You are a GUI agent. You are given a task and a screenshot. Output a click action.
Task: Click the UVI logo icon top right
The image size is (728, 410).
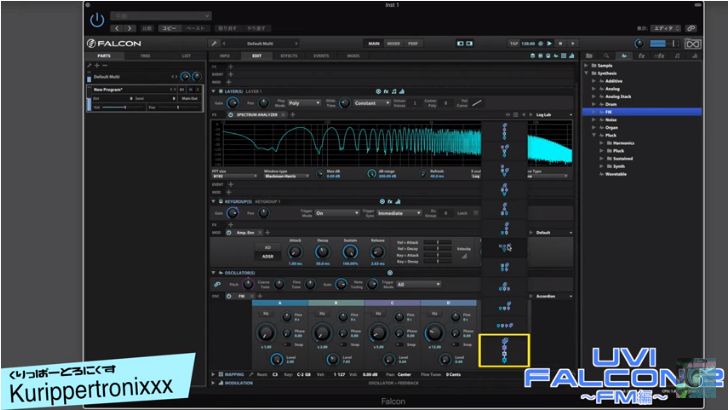pos(692,44)
